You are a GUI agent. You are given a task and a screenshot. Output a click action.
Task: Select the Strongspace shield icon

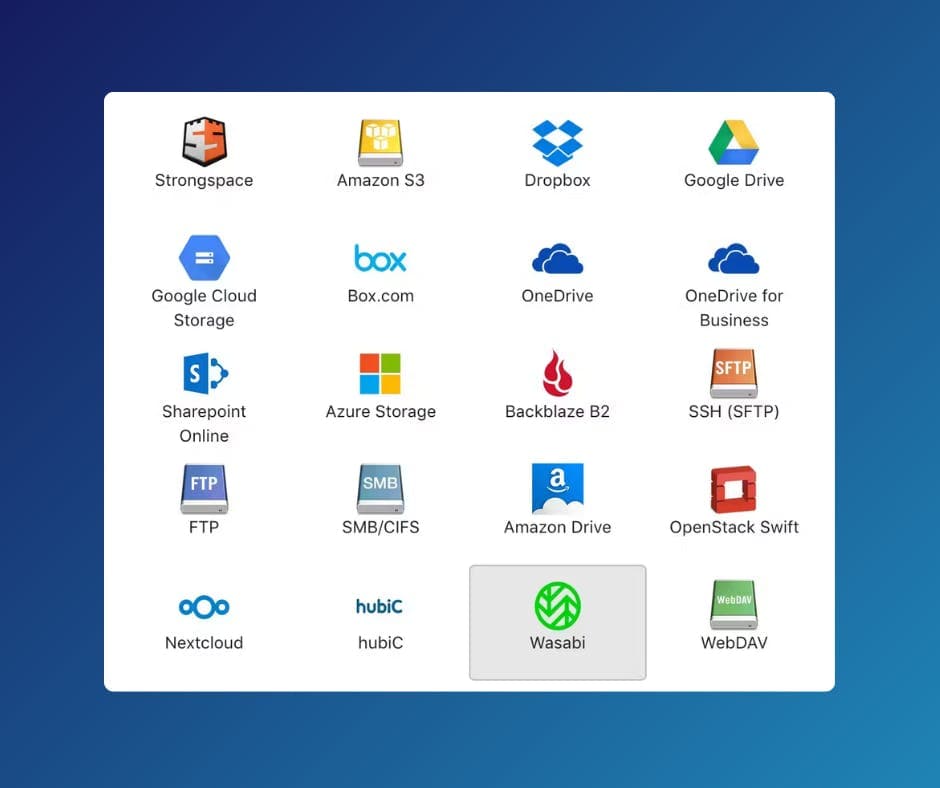tap(204, 142)
